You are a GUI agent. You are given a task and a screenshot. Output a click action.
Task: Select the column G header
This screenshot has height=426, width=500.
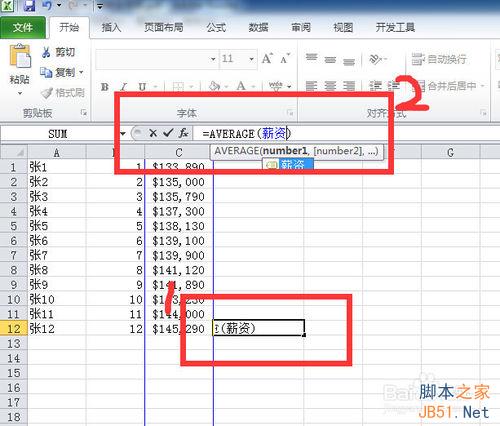click(450, 152)
